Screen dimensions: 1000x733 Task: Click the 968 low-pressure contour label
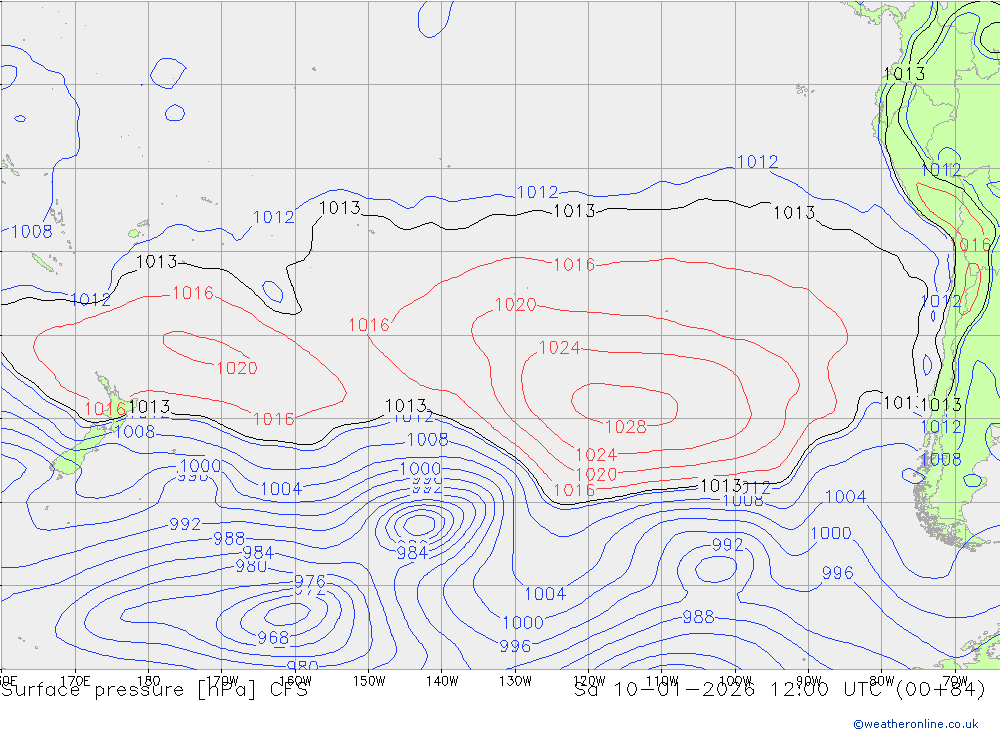point(274,638)
